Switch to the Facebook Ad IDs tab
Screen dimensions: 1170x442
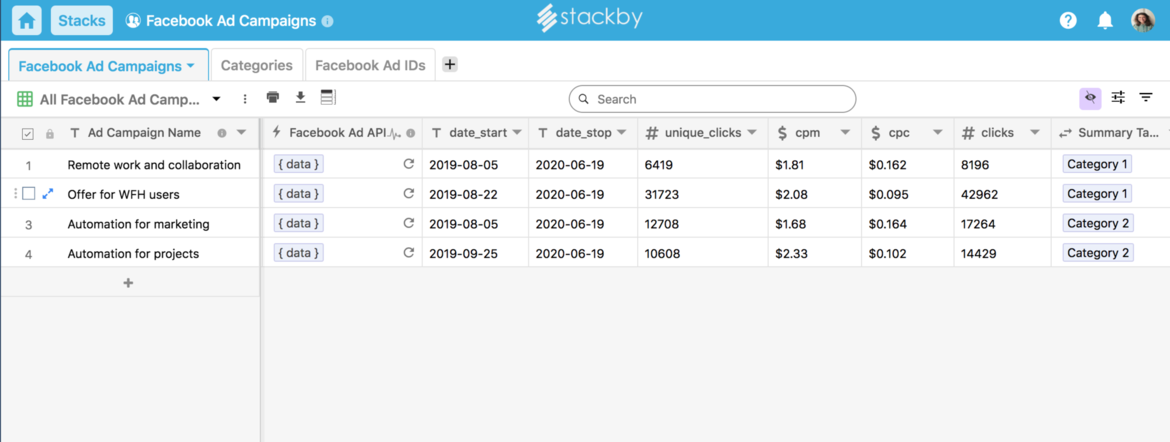coord(370,65)
